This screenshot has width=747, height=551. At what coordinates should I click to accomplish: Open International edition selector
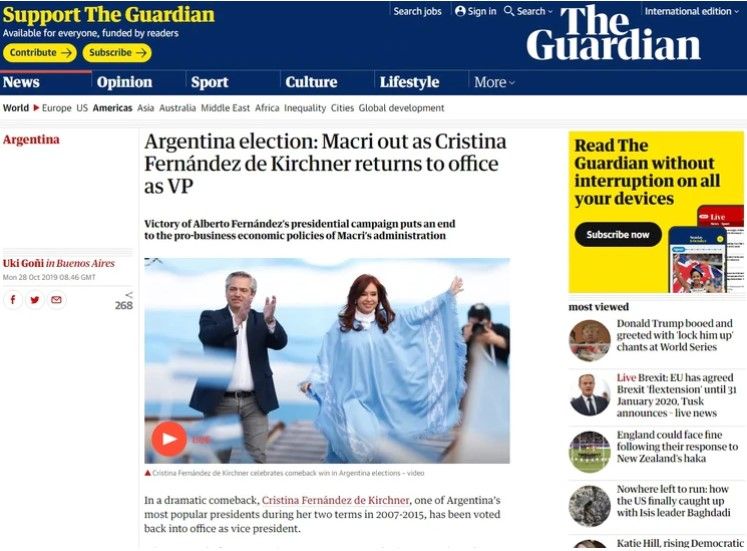pyautogui.click(x=693, y=11)
